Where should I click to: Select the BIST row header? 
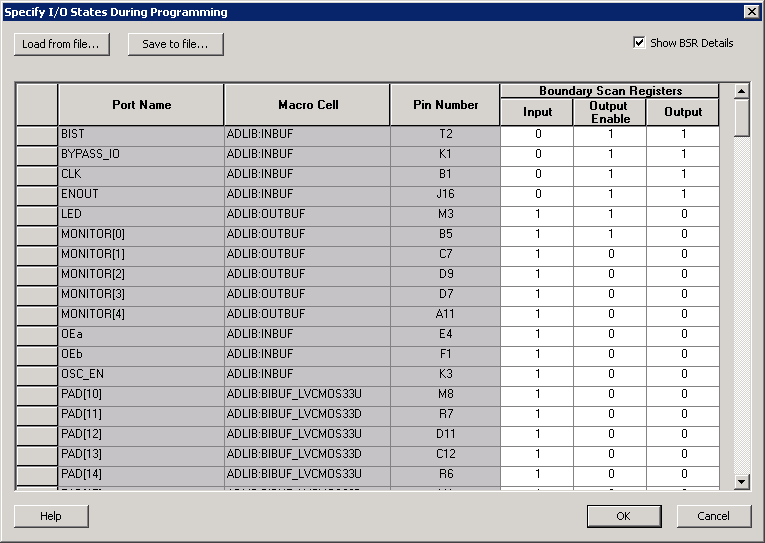(37, 134)
